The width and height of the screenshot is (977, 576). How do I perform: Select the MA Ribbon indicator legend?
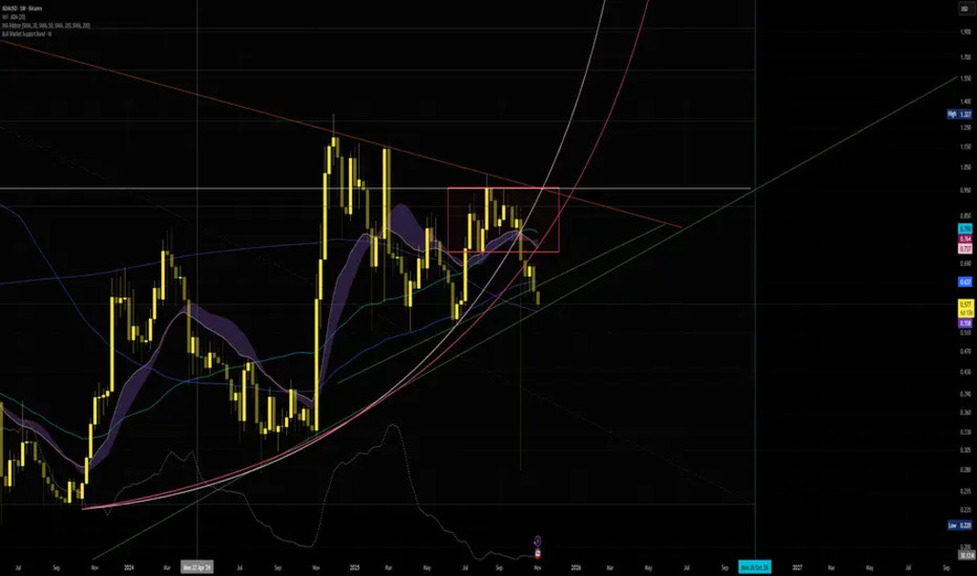coord(45,23)
